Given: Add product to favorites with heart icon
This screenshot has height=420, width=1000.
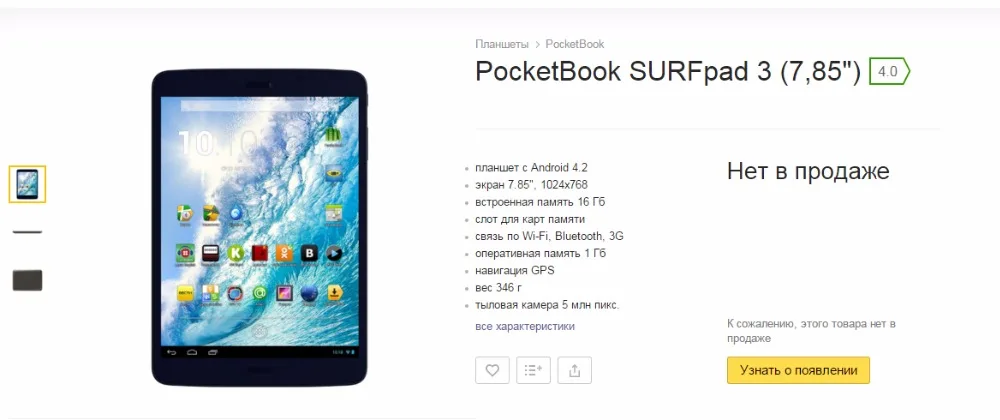Looking at the screenshot, I should [x=492, y=370].
